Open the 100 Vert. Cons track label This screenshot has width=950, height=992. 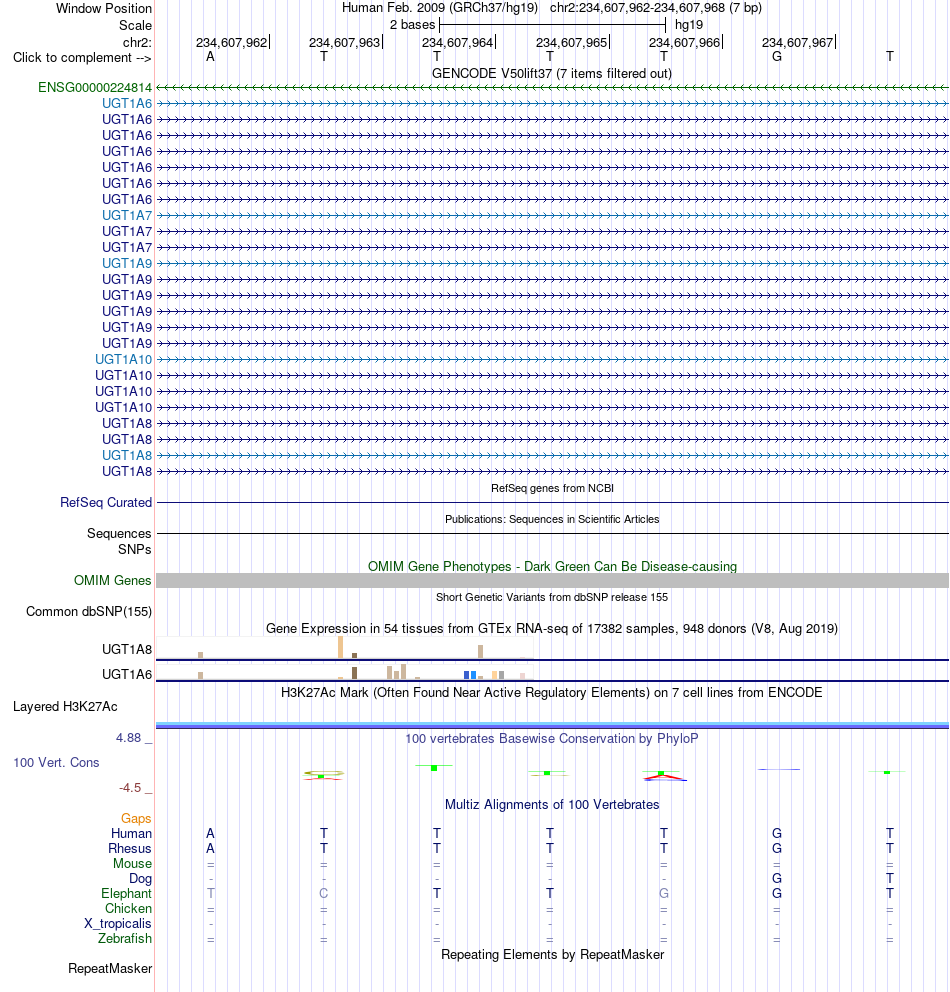[56, 762]
